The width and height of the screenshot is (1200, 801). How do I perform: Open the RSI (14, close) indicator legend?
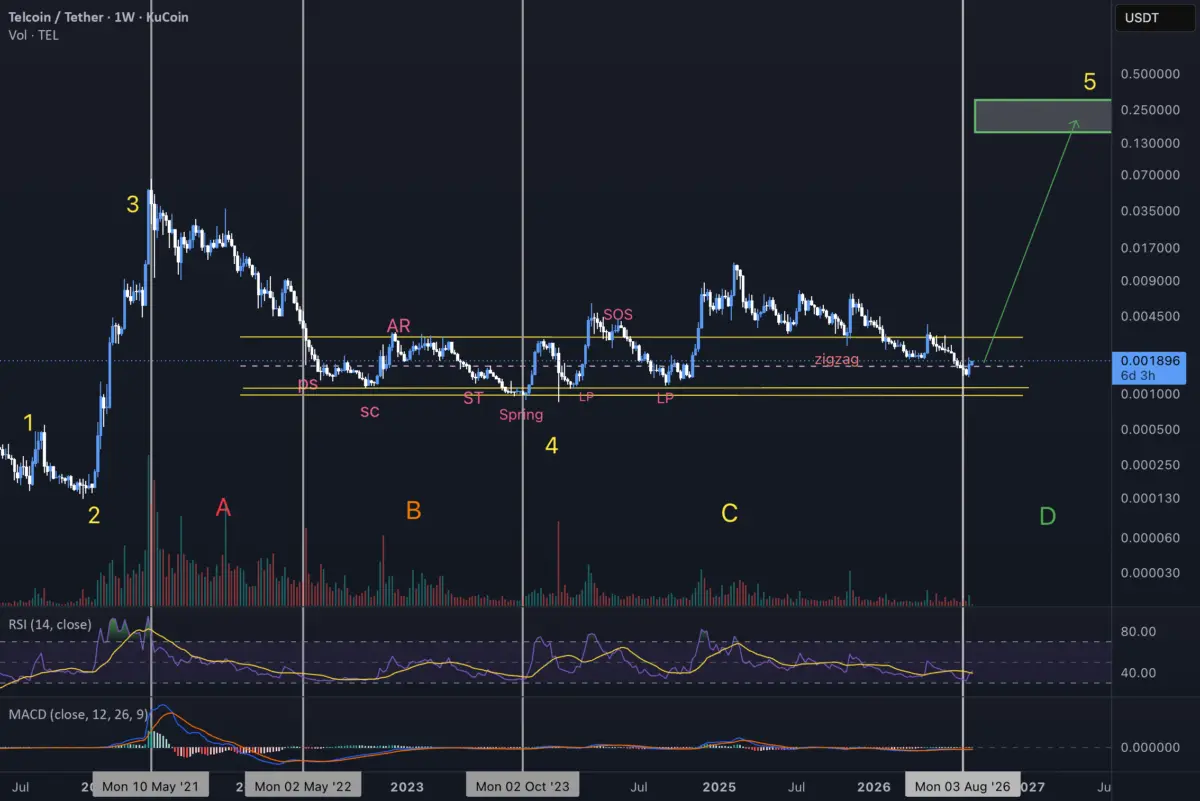[x=49, y=625]
